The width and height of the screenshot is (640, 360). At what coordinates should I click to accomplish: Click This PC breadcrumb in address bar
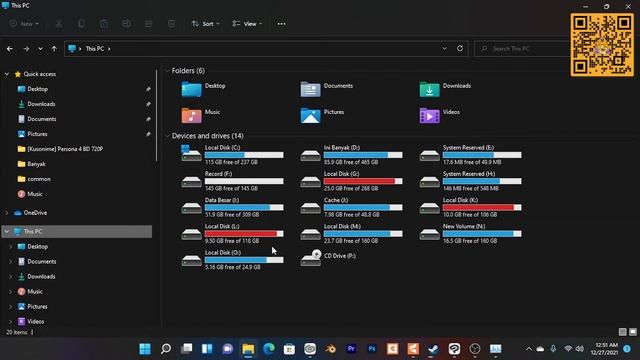pyautogui.click(x=95, y=49)
